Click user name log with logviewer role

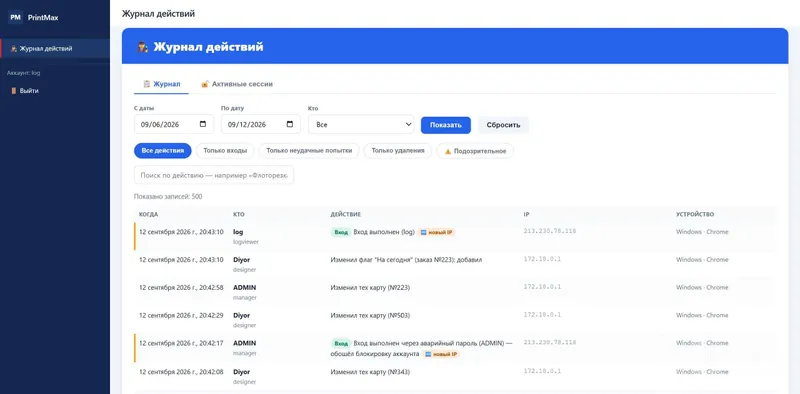click(238, 232)
